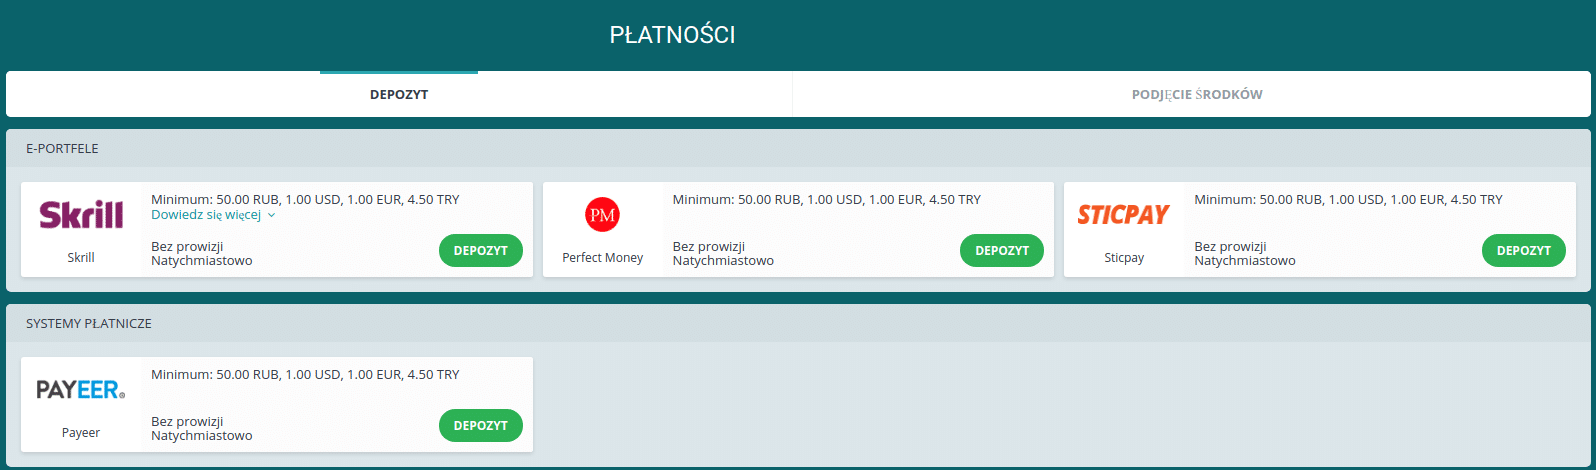Collapse the Systemy Płatnicze section header
This screenshot has width=1596, height=470.
pos(89,324)
